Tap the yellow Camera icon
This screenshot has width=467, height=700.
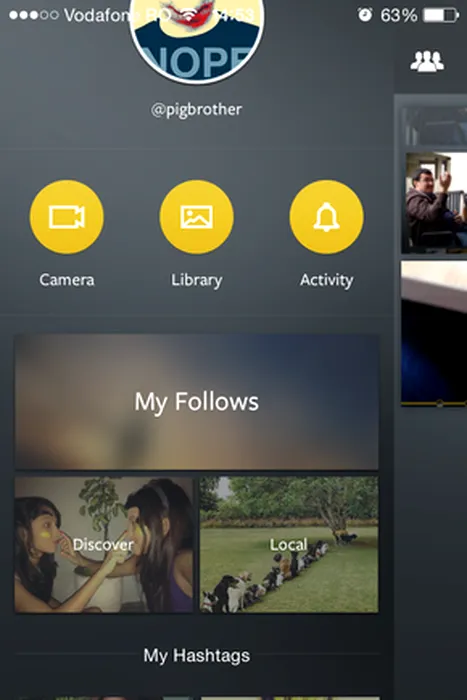click(67, 217)
